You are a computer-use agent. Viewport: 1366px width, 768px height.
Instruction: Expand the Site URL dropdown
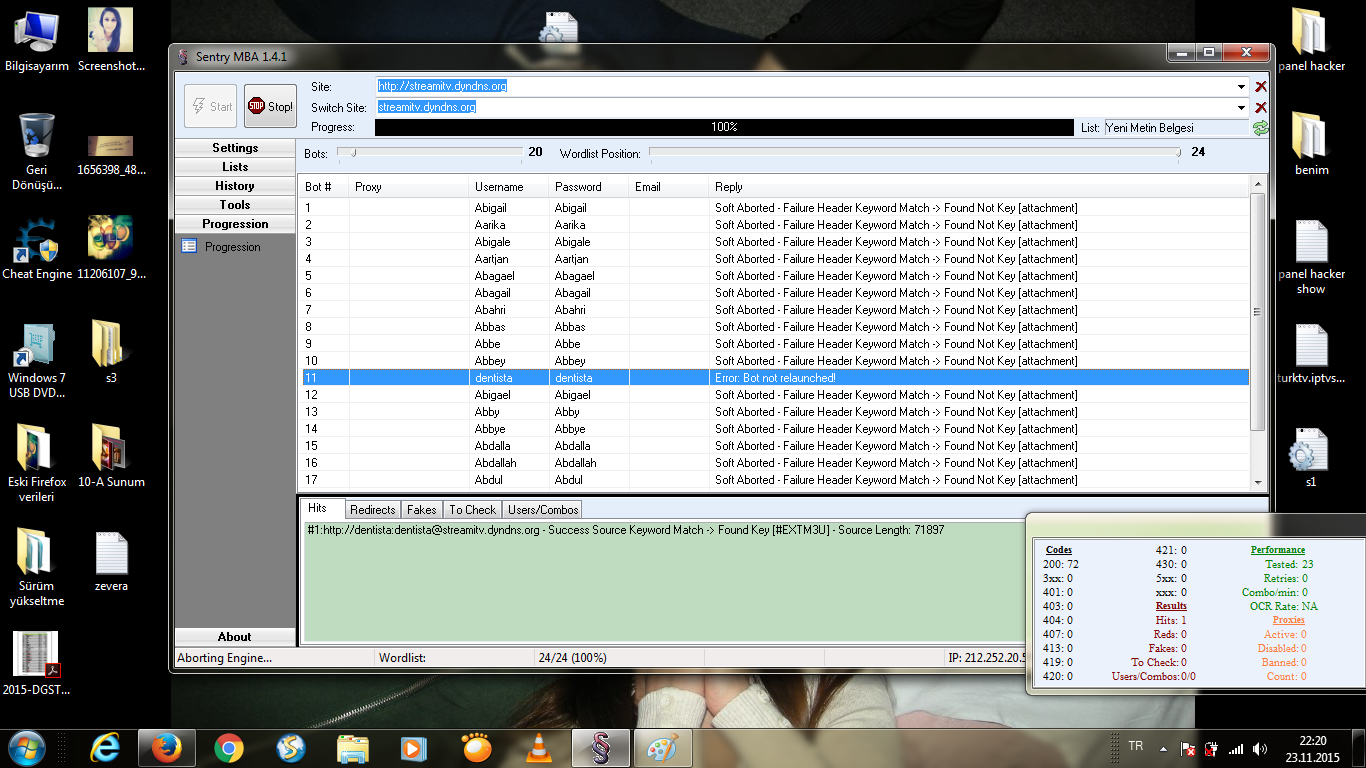1241,87
